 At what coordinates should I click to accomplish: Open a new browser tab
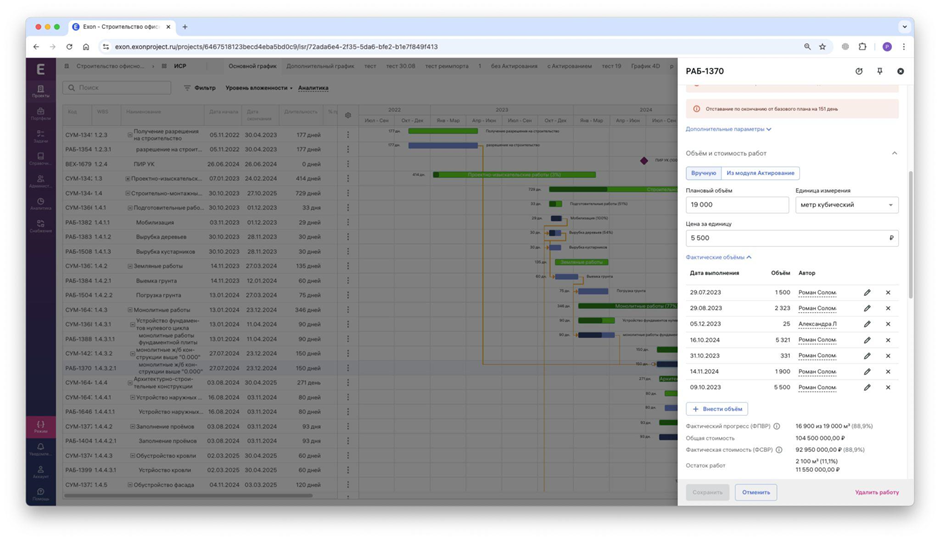[185, 27]
